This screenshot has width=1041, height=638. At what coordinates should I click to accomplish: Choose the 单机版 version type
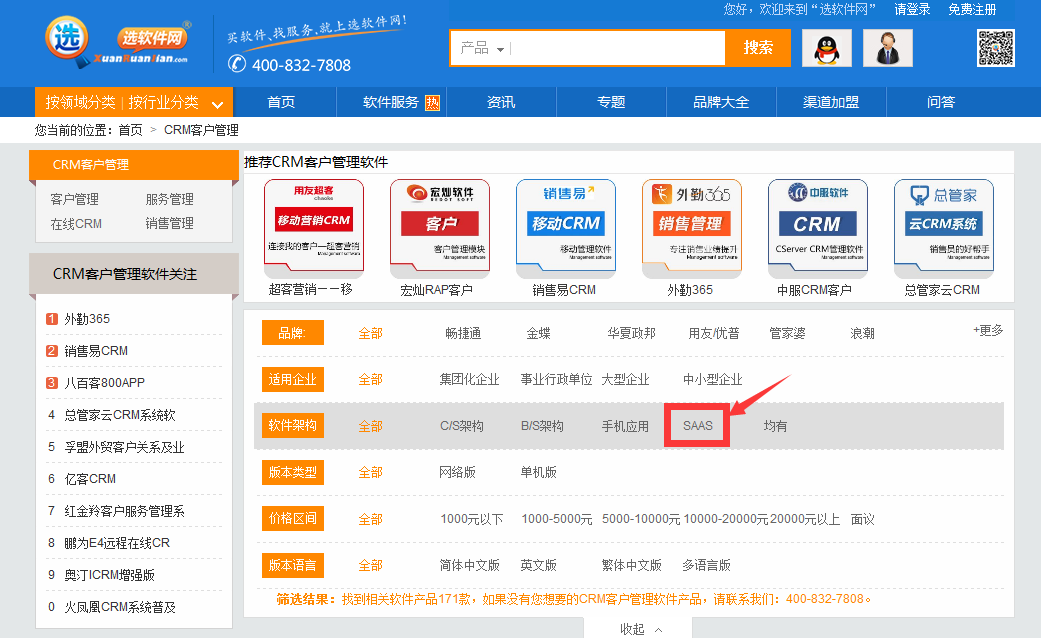click(x=538, y=472)
